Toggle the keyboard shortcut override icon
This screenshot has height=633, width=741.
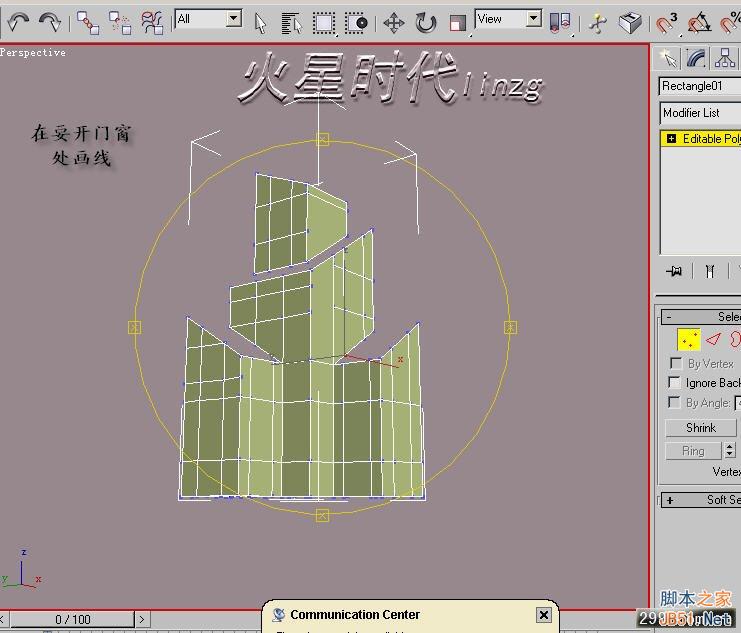click(x=630, y=23)
